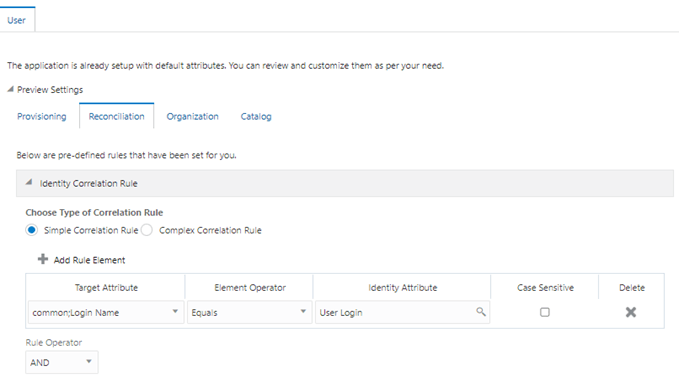Open the Rule Operator AND dropdown
The image size is (679, 378).
point(62,362)
